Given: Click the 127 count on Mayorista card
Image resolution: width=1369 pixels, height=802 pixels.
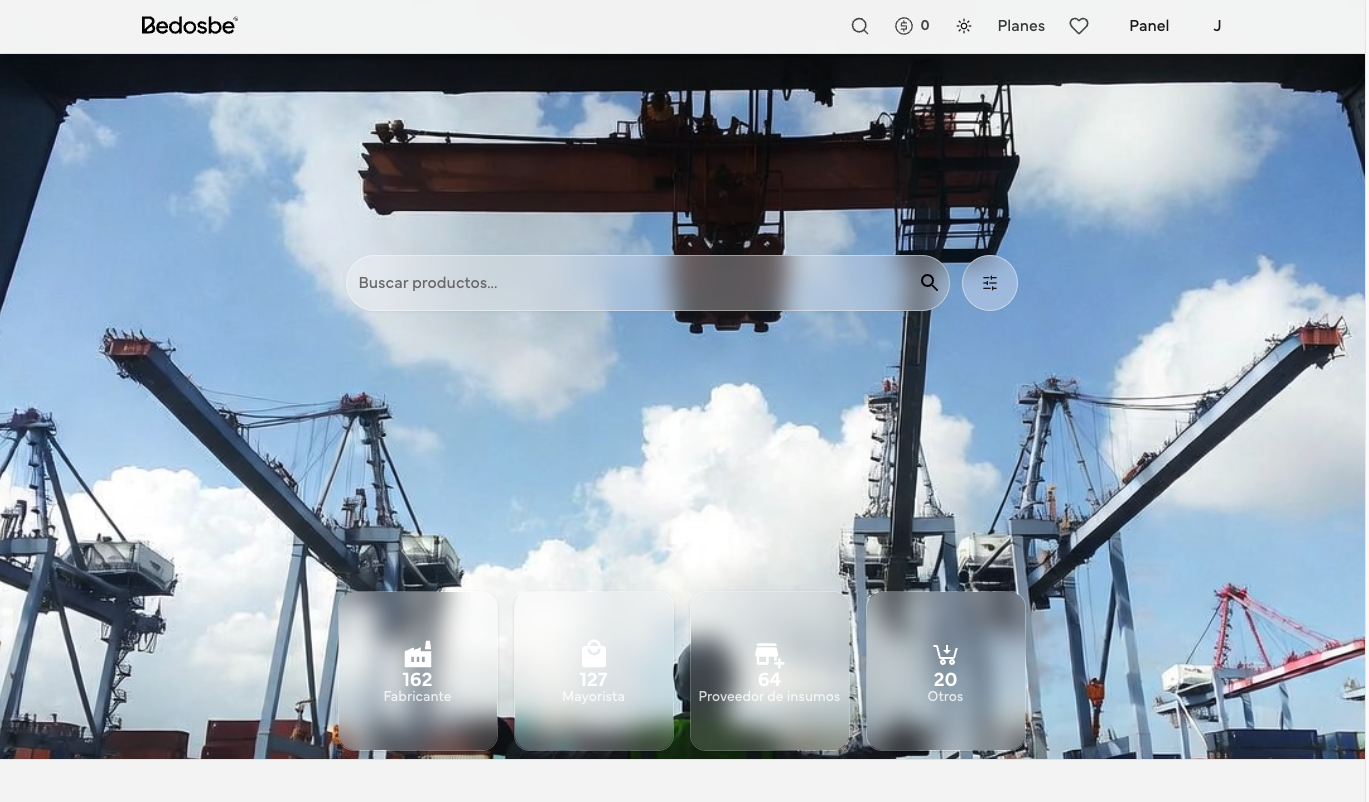Looking at the screenshot, I should pos(593,680).
